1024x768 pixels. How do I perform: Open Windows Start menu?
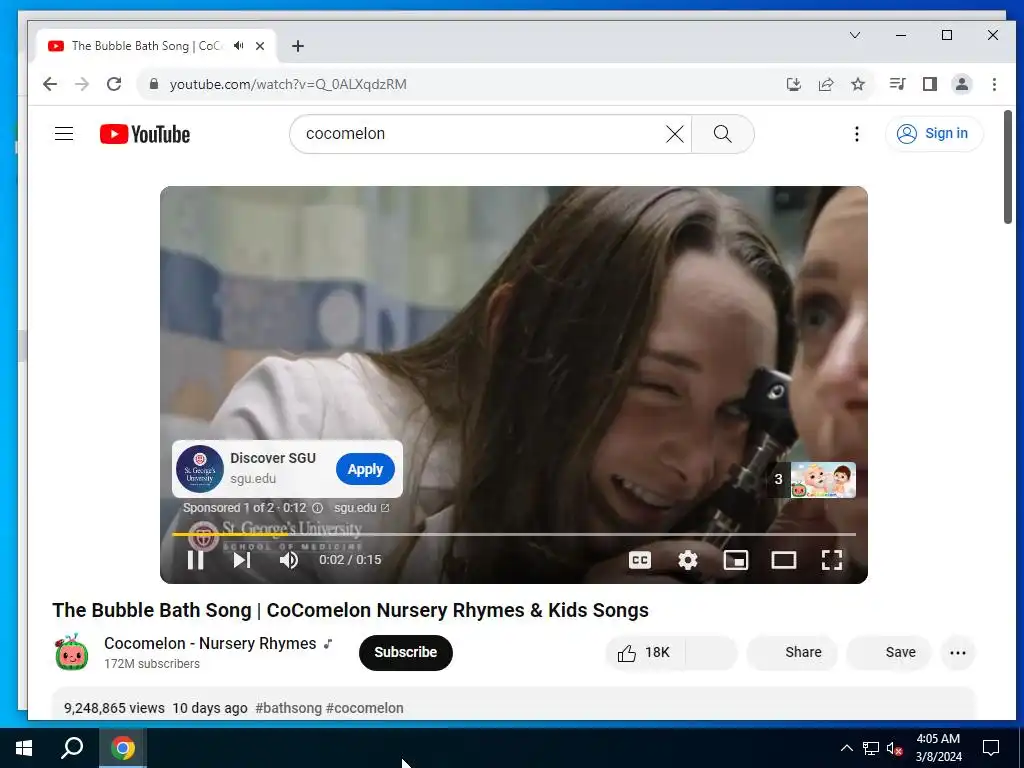point(24,748)
